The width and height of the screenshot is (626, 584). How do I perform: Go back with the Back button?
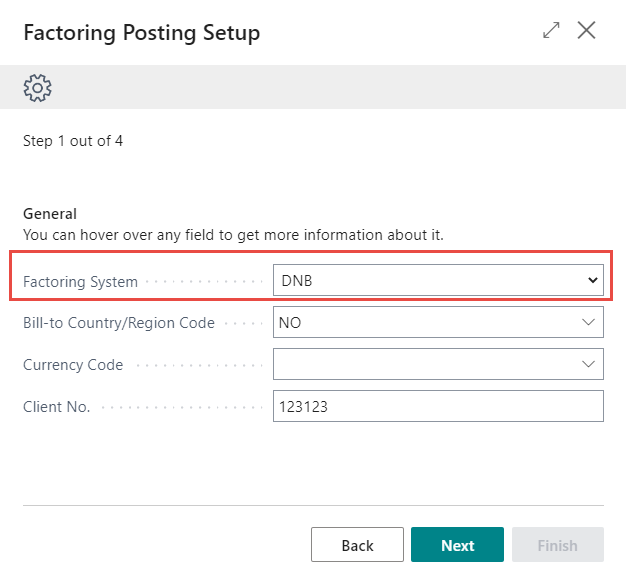(x=357, y=545)
